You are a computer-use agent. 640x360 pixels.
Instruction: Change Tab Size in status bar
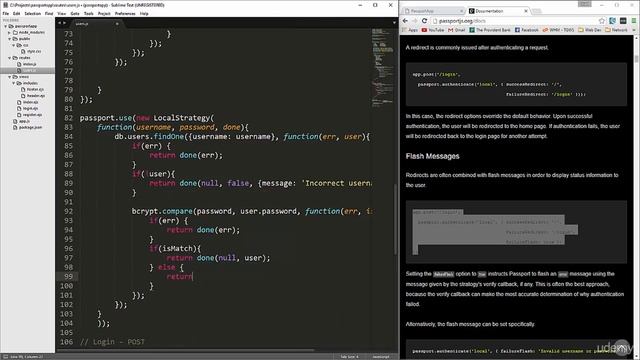pos(349,357)
